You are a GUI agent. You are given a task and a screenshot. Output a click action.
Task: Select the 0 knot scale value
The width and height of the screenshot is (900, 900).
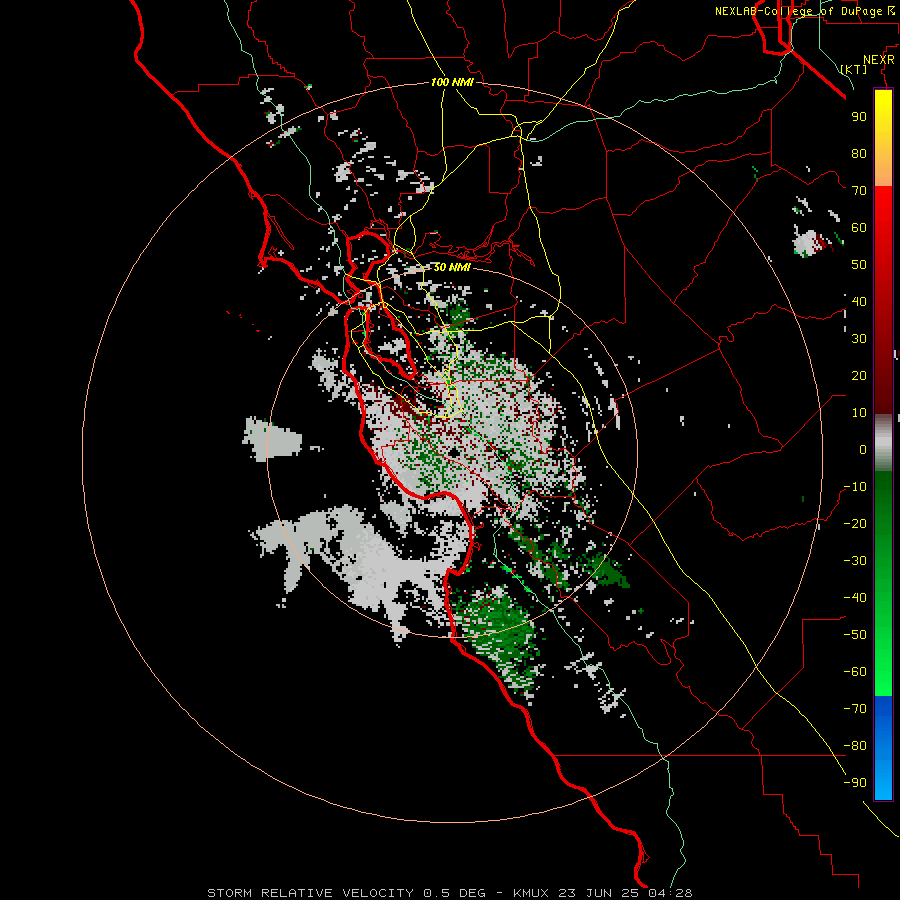[863, 449]
